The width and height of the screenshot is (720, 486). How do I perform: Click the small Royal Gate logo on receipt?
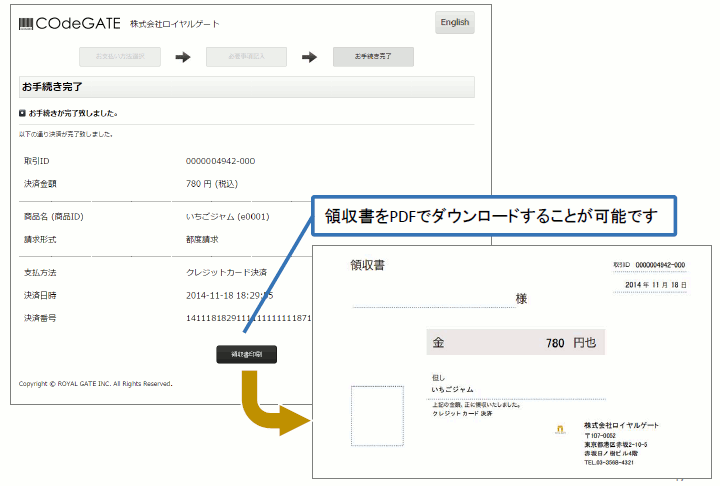pyautogui.click(x=560, y=429)
